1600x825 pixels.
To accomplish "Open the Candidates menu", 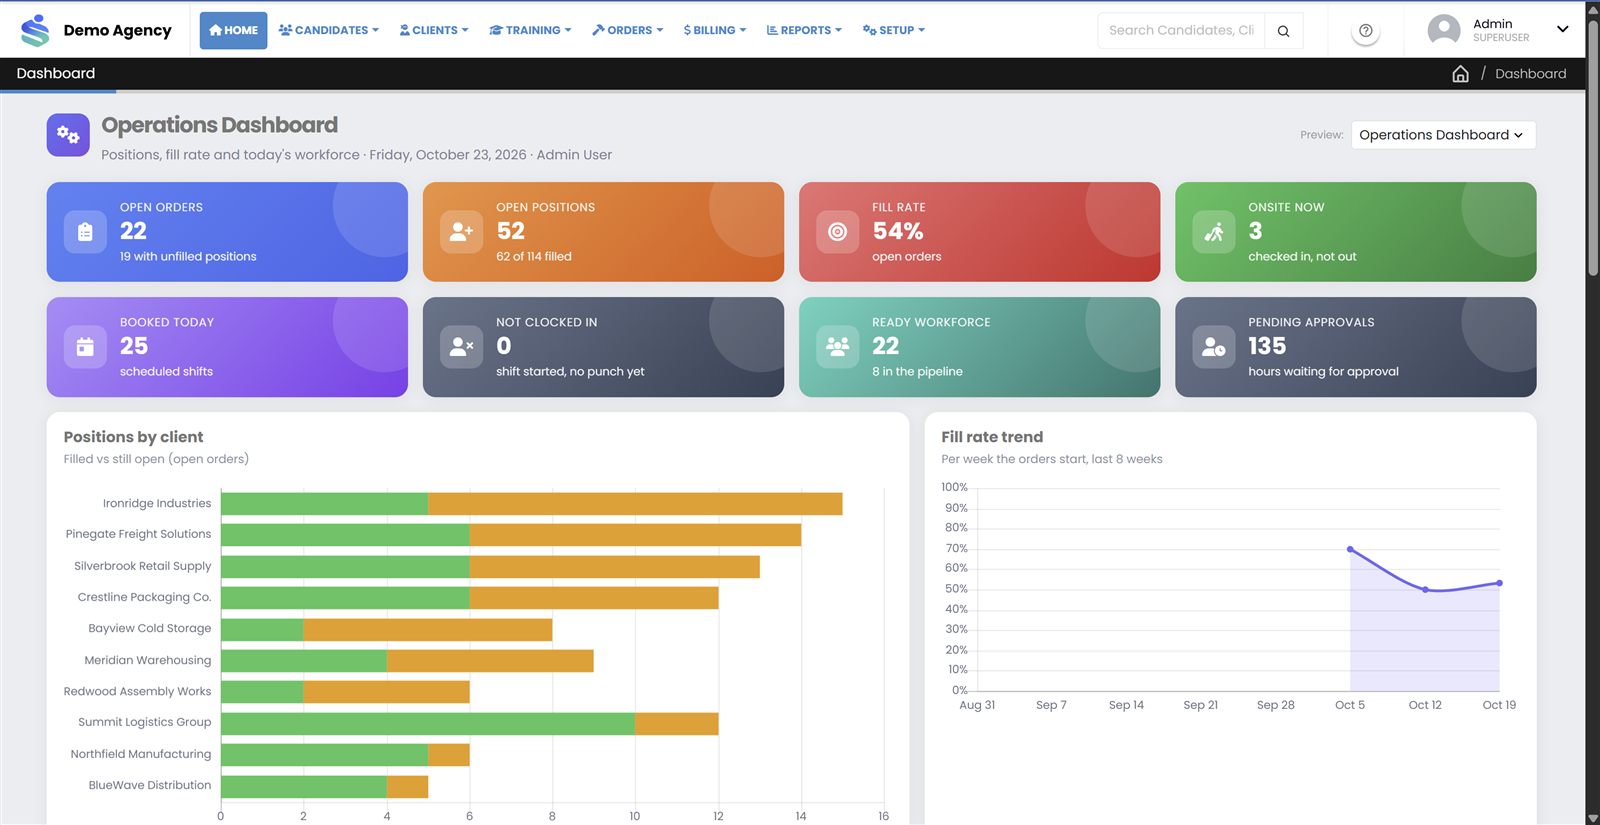I will tap(328, 30).
